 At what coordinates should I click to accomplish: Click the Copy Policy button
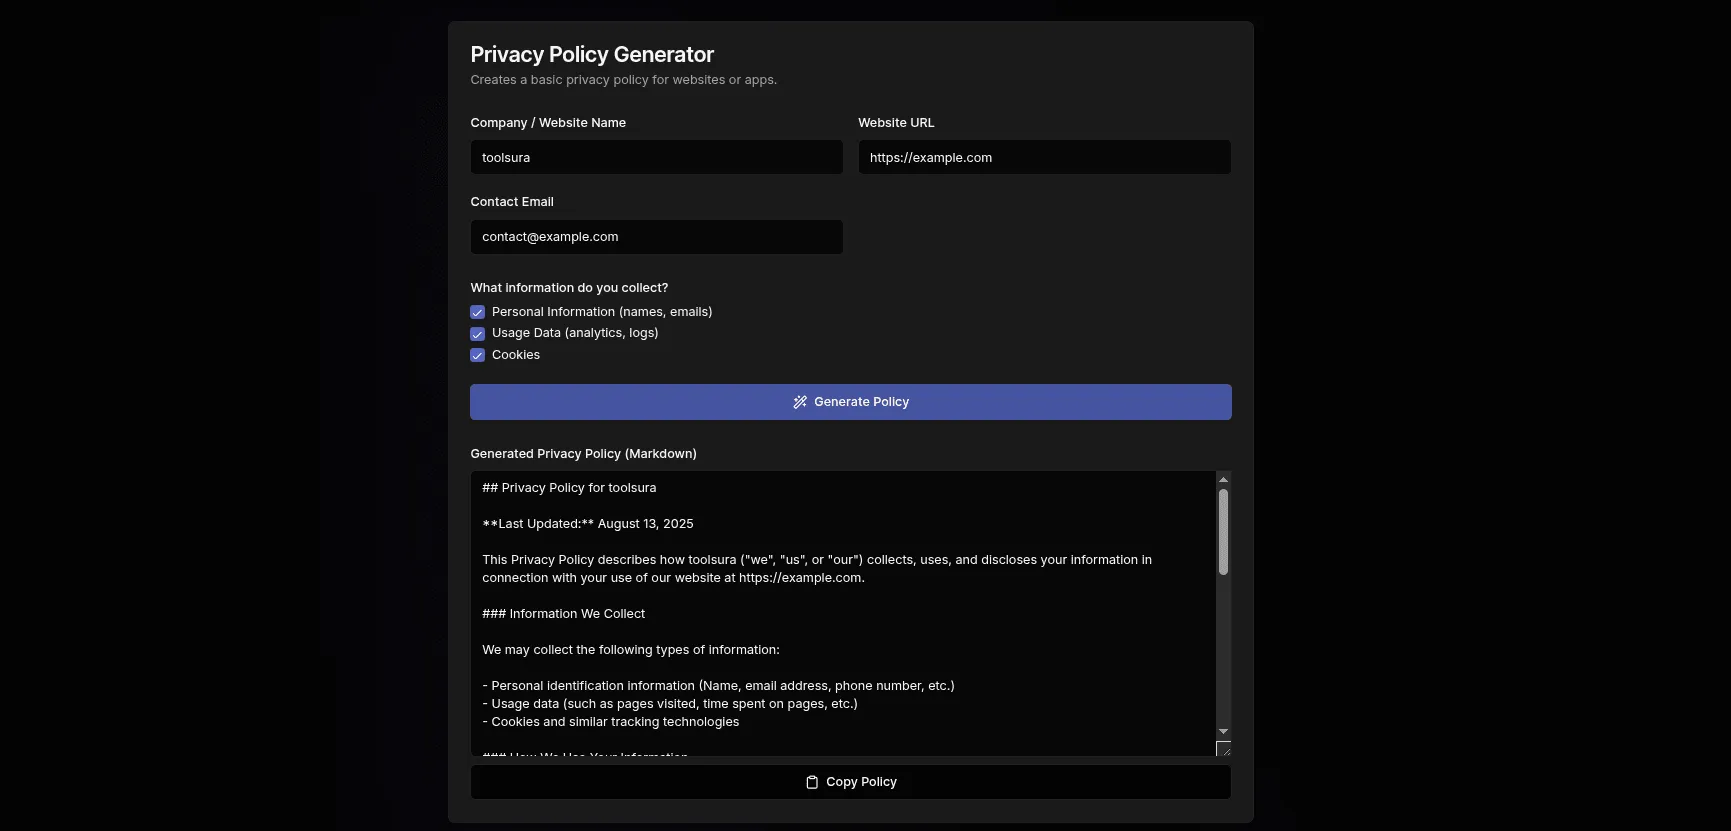pos(851,782)
